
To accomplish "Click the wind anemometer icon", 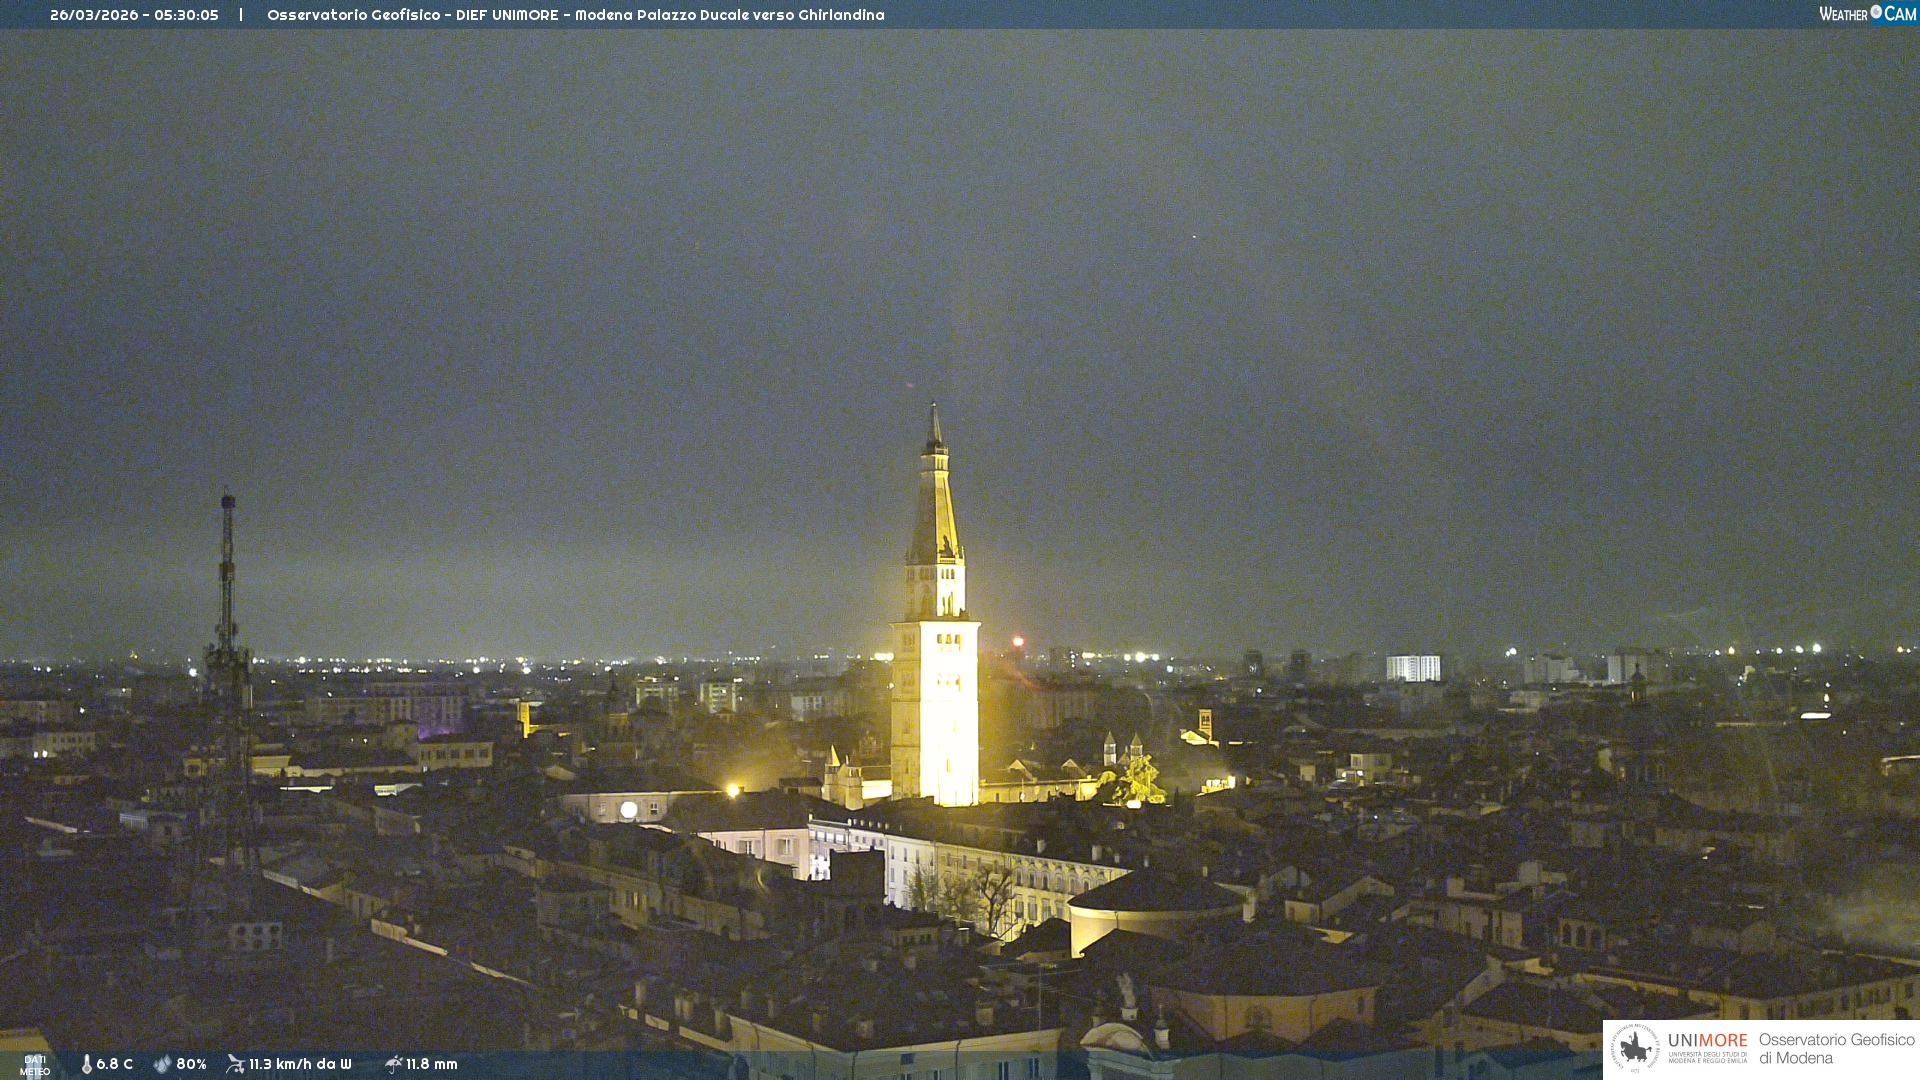I will [x=235, y=1064].
